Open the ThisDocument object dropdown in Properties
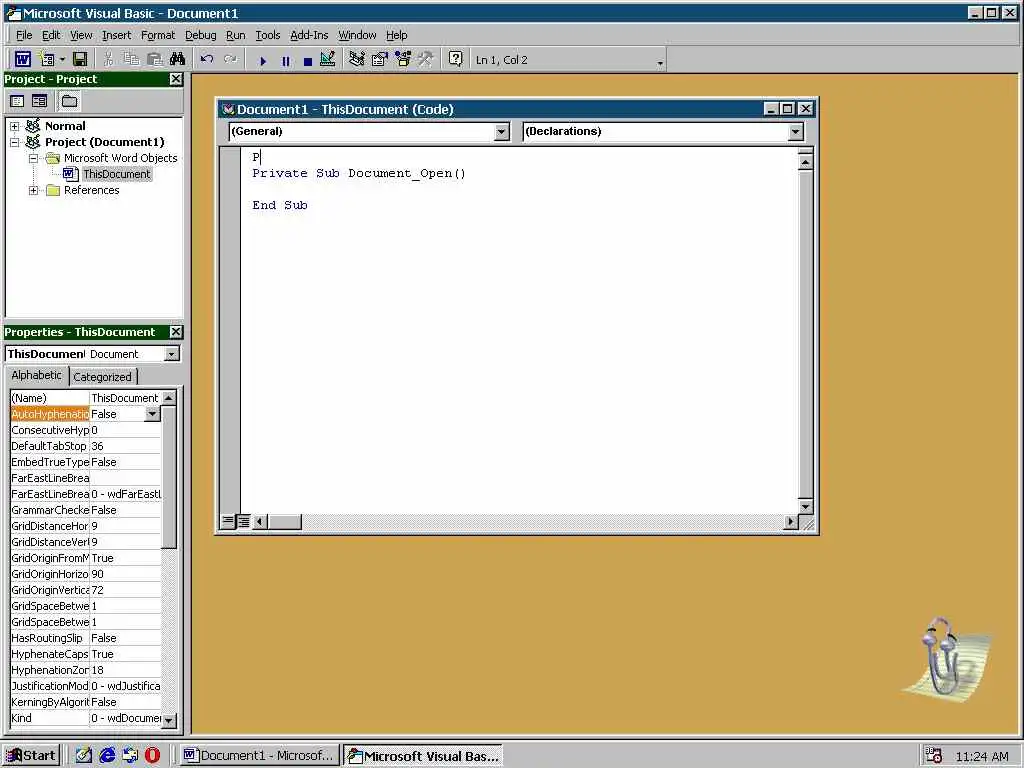The image size is (1024, 768). (x=172, y=354)
